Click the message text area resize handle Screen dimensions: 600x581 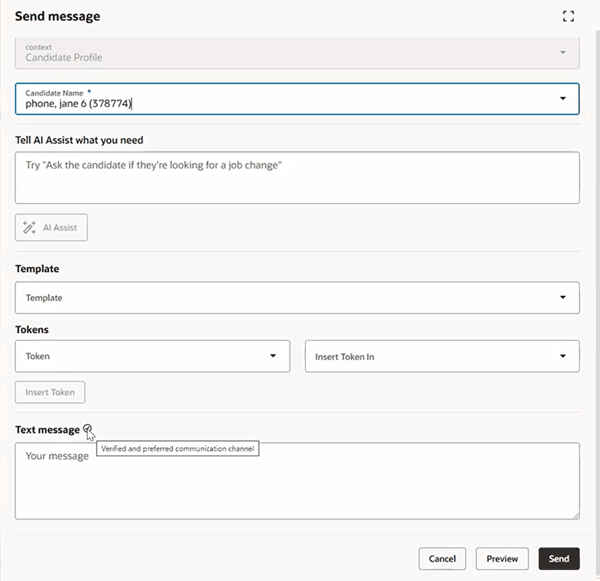(x=575, y=515)
